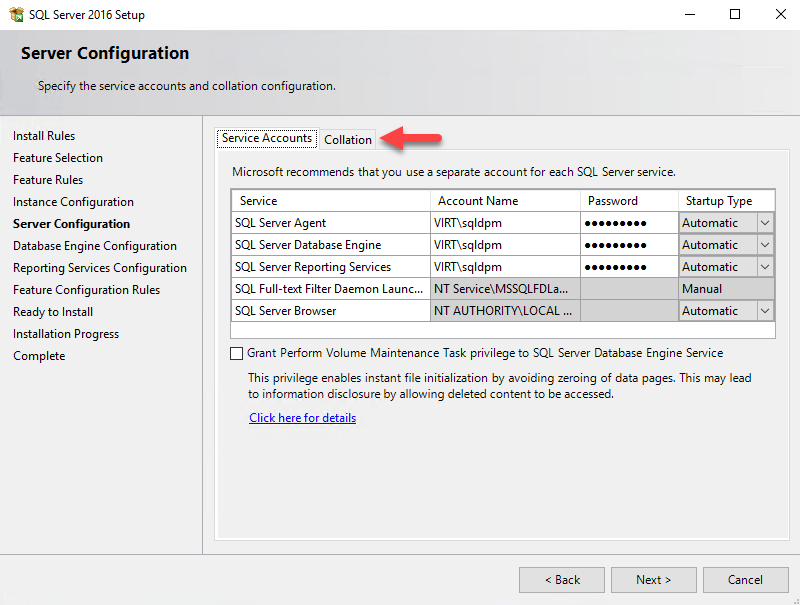The image size is (800, 605).
Task: Select Installation Progress step in sidebar
Action: pyautogui.click(x=66, y=334)
